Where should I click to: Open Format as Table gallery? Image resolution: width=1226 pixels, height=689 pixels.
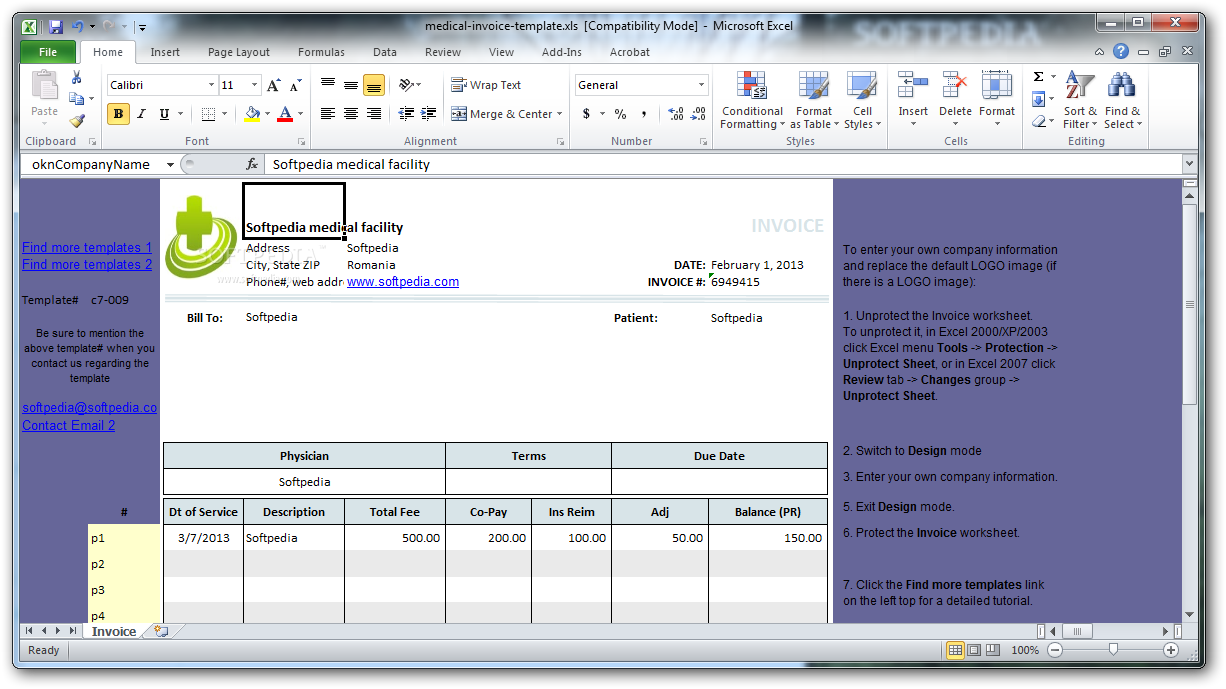pyautogui.click(x=813, y=100)
